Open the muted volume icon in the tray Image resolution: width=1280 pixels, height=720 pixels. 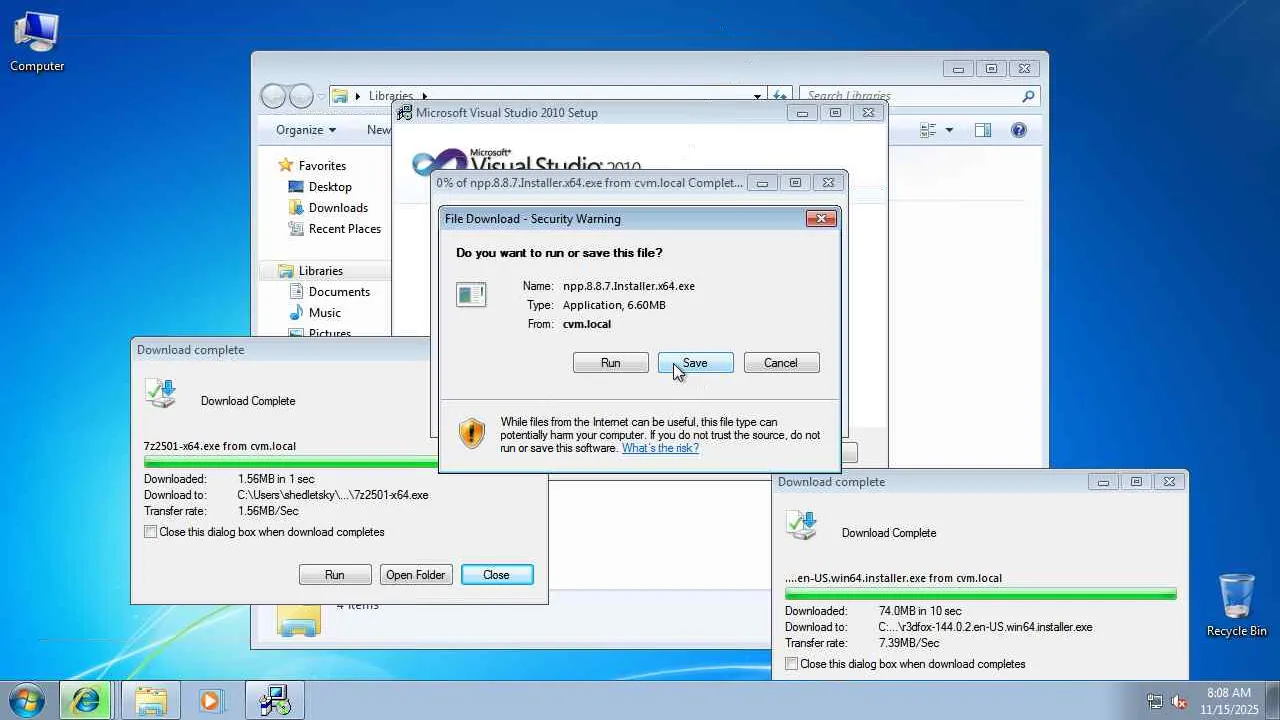[x=1179, y=701]
